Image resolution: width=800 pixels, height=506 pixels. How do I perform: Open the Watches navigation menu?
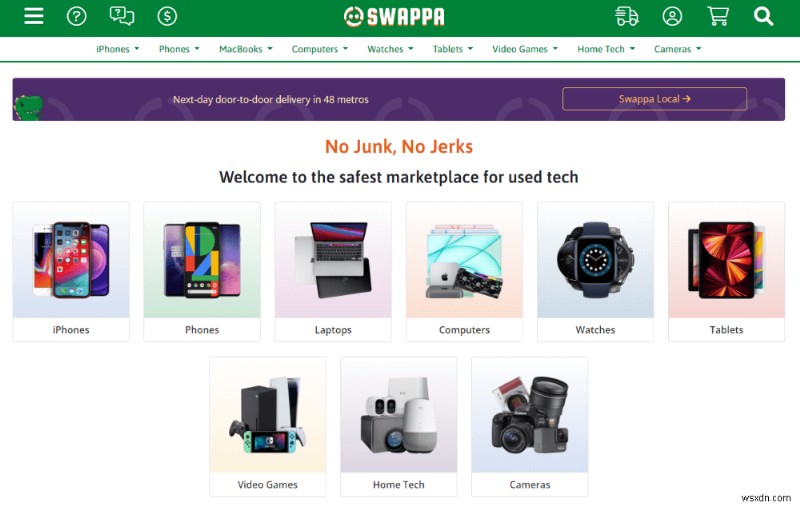pos(390,49)
